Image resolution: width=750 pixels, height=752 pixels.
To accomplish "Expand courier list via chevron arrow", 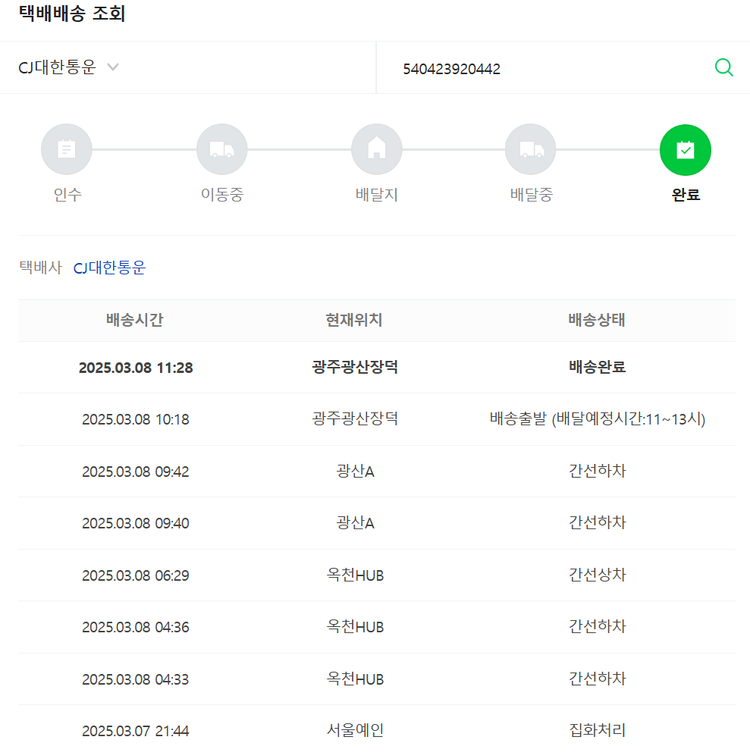I will 113,68.
